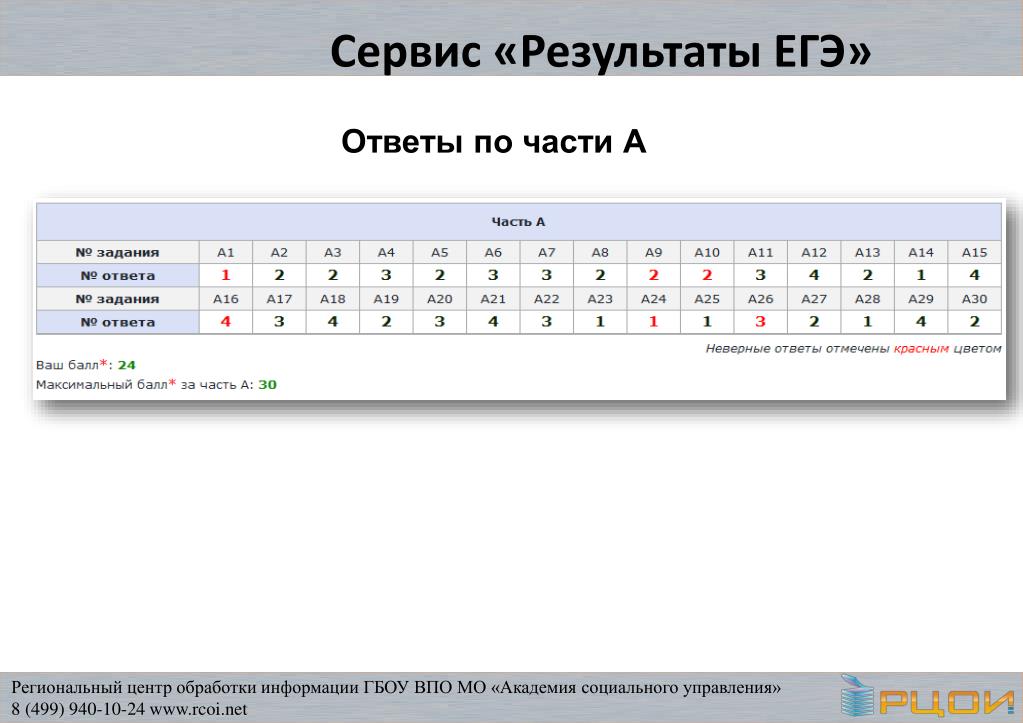Select the A4 task number cell
Screen dimensions: 1023x723
pyautogui.click(x=386, y=253)
